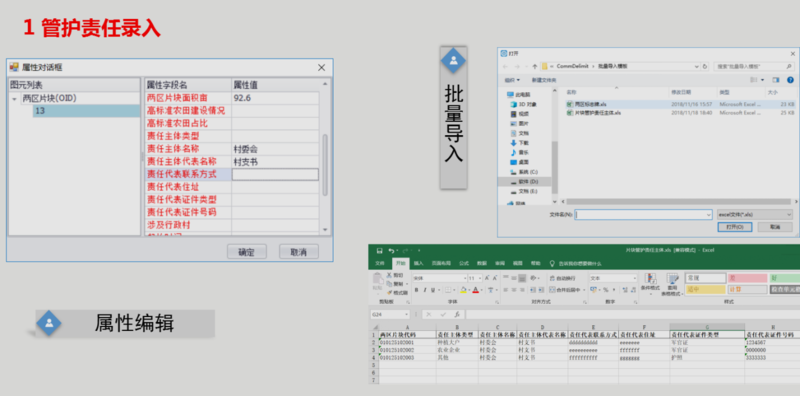This screenshot has height=396, width=800.
Task: Open the number format dropdown showing 文本
Action: (x=635, y=278)
